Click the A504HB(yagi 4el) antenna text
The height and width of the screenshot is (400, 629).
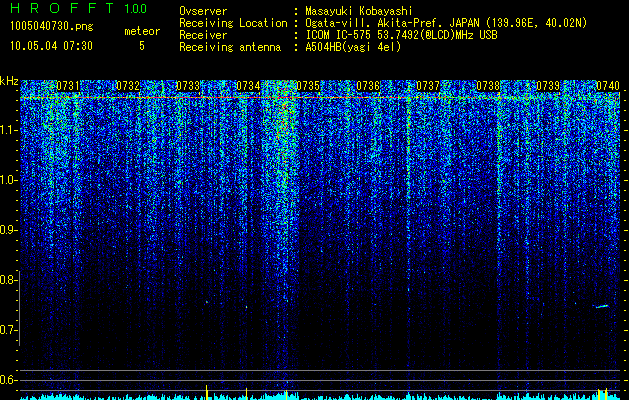(353, 47)
